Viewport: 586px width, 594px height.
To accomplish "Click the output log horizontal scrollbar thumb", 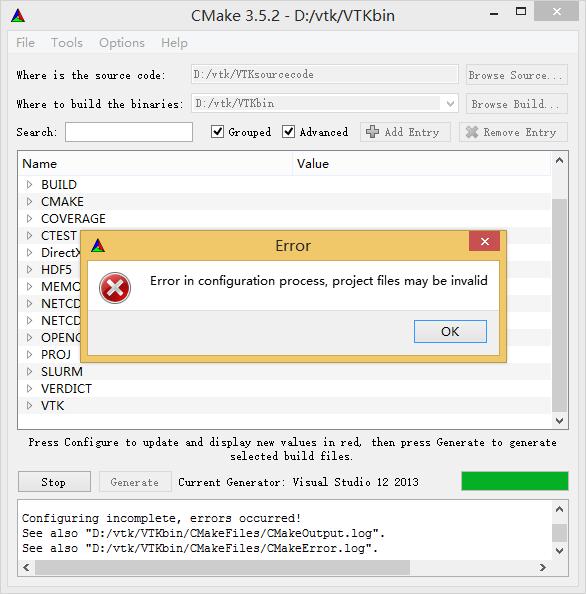I will (222, 567).
